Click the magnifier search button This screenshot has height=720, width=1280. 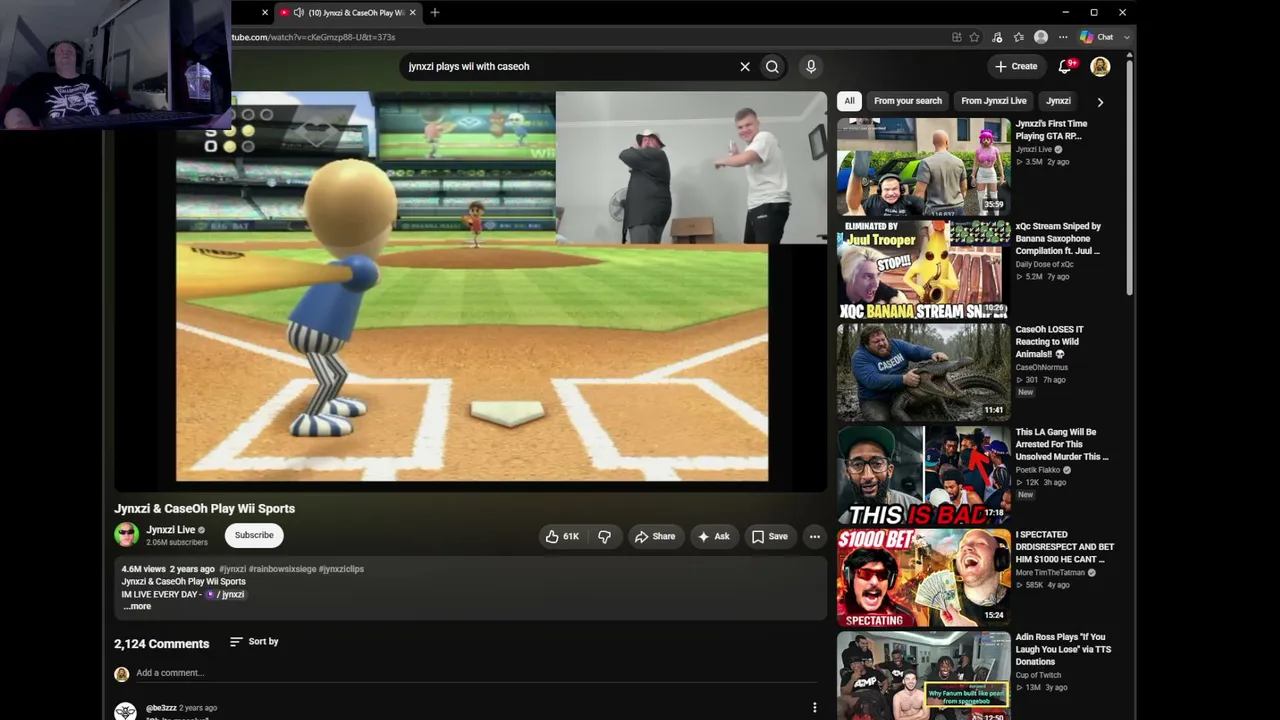click(772, 66)
